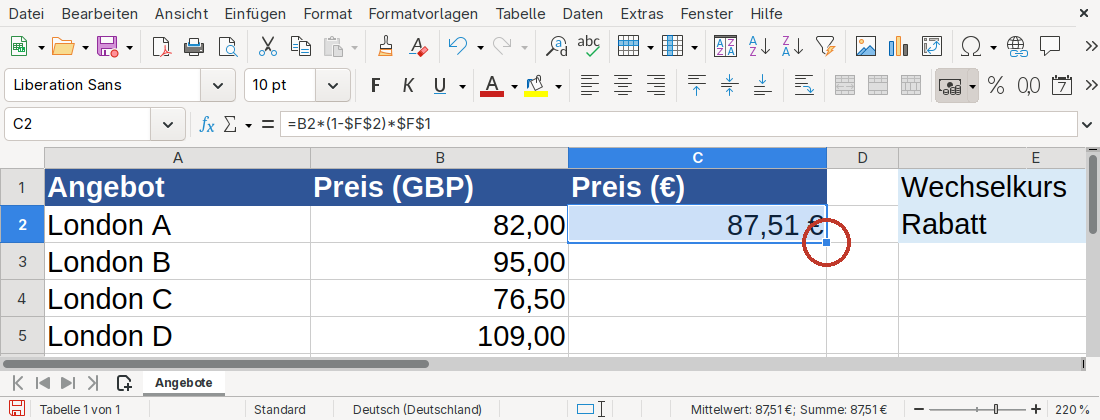Click the redo arrow

502,47
